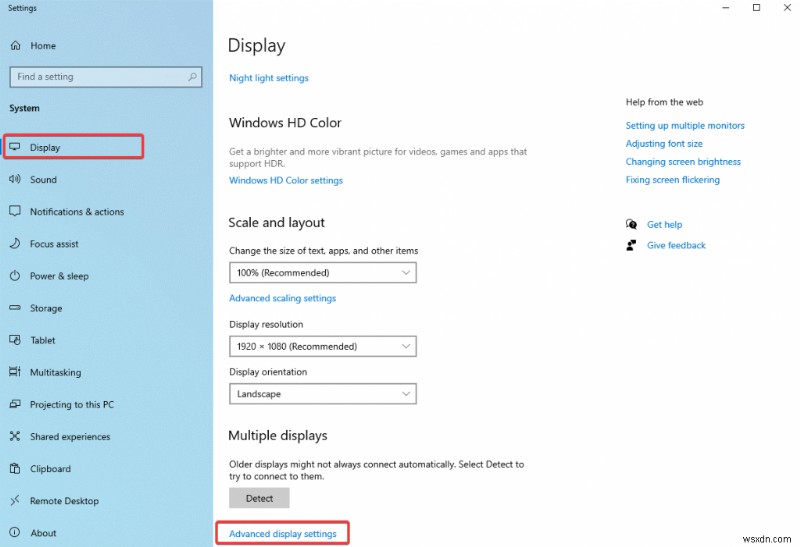Open Notifications & actions icon
This screenshot has height=547, width=800.
[15, 212]
